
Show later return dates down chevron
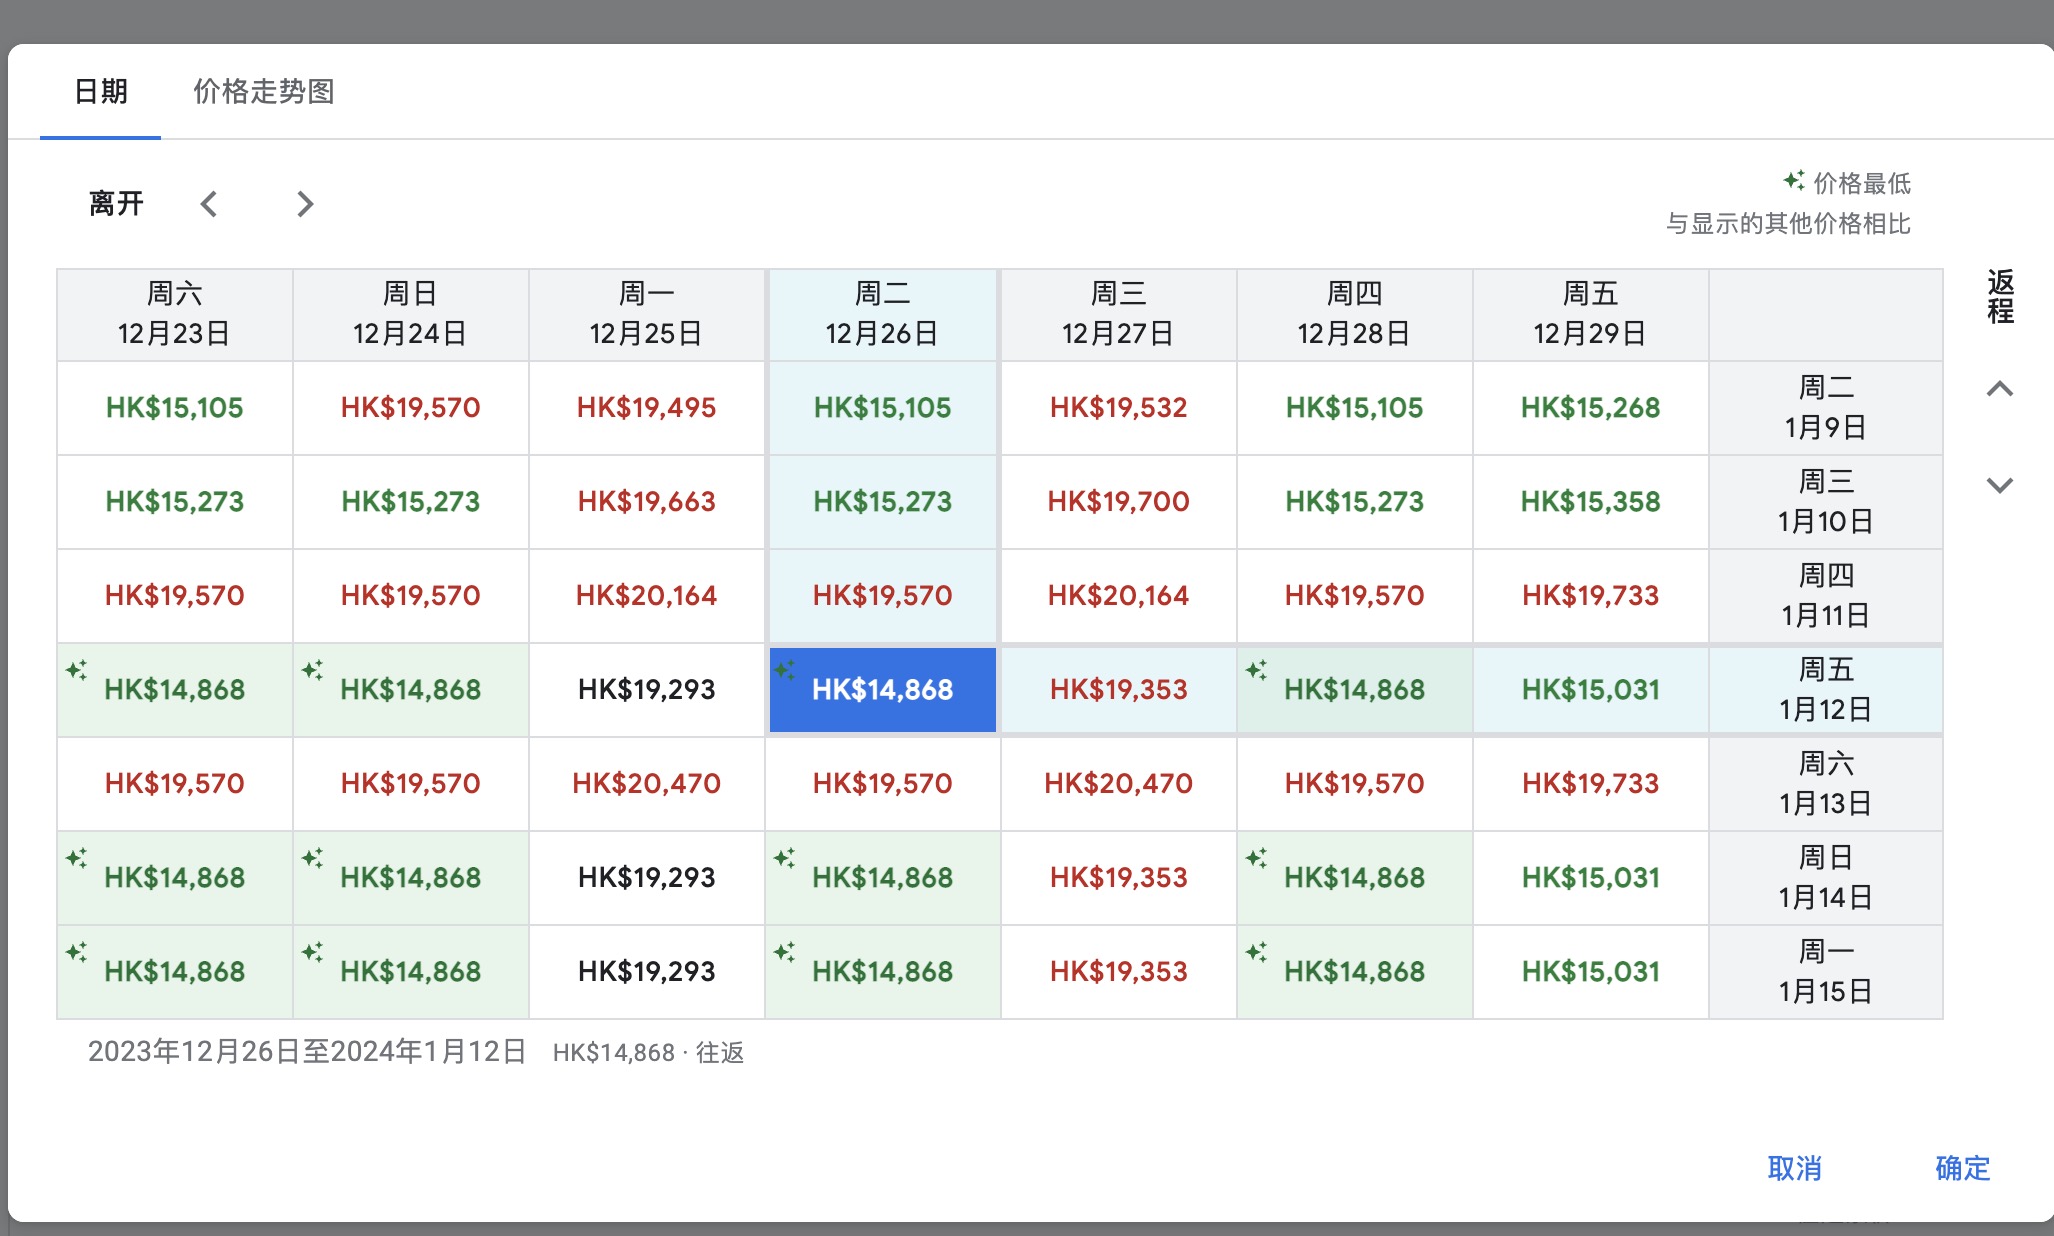coord(1999,485)
